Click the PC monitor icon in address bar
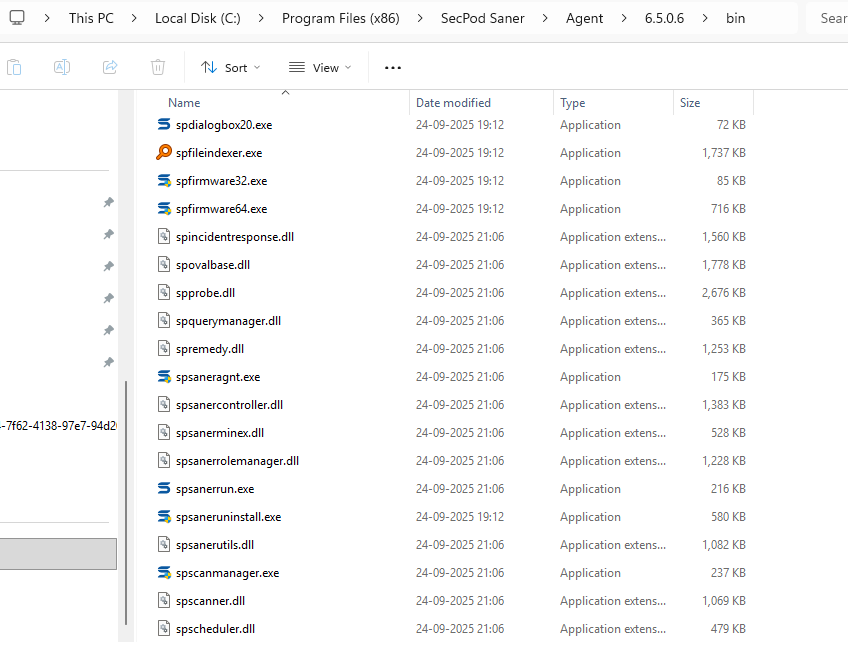The height and width of the screenshot is (661, 848). [x=17, y=18]
